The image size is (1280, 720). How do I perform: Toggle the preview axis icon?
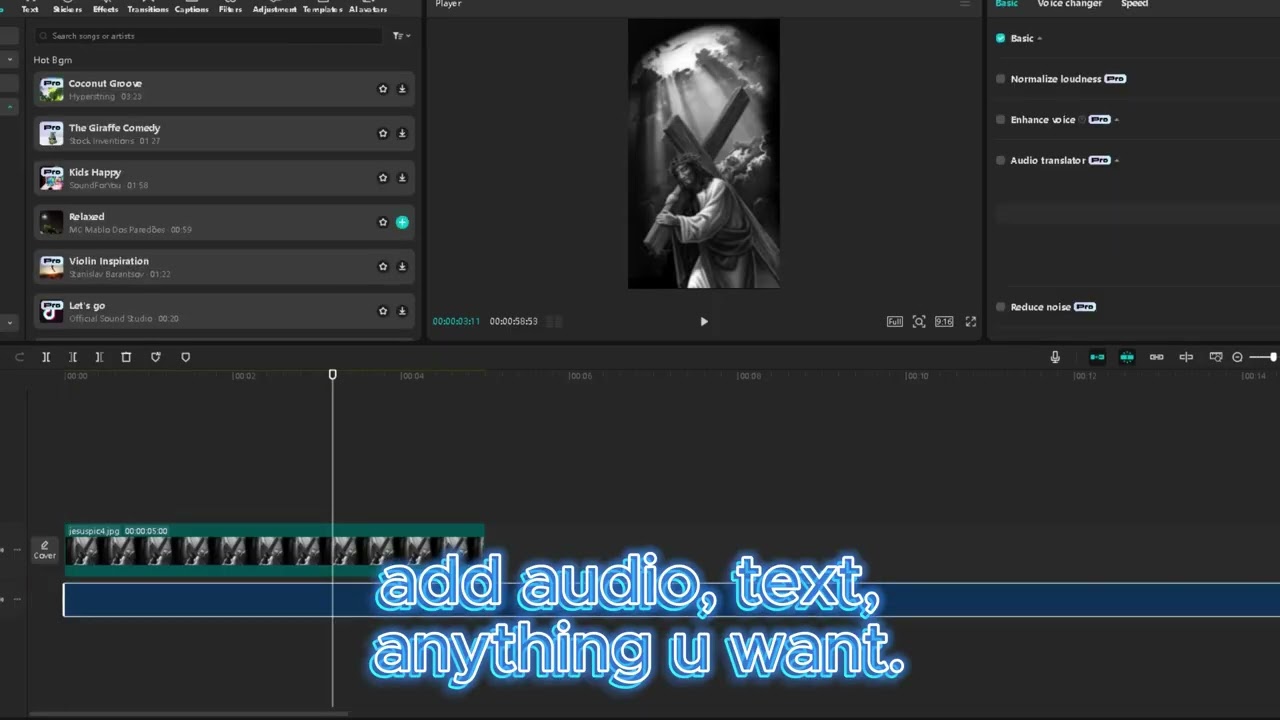[x=1186, y=357]
